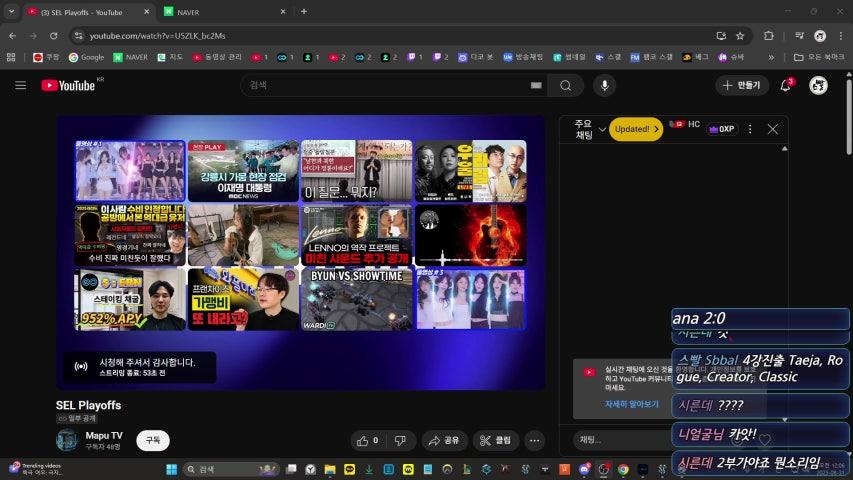Click the address bar URL
The image size is (853, 480).
(x=157, y=36)
